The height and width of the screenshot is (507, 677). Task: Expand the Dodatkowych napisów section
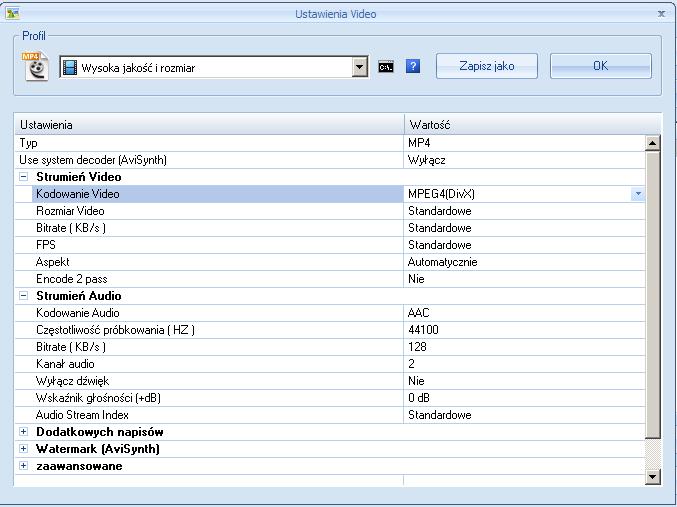click(24, 432)
